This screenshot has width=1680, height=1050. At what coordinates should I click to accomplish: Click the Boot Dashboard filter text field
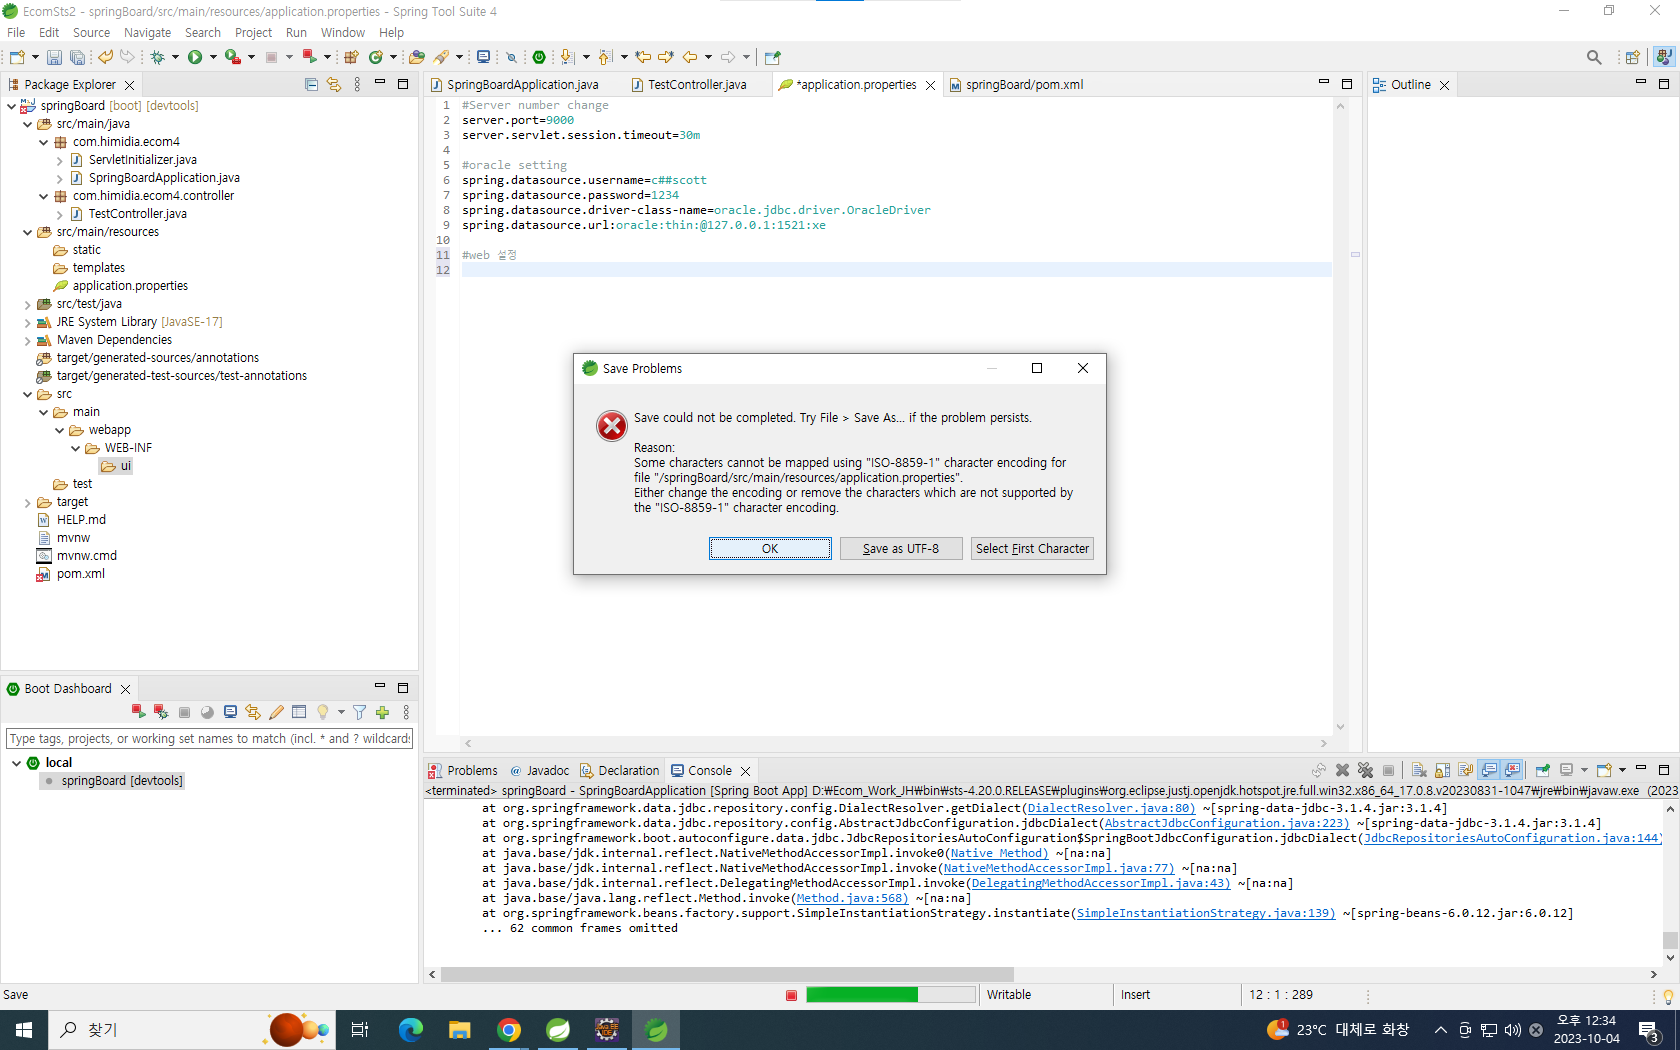coord(209,738)
